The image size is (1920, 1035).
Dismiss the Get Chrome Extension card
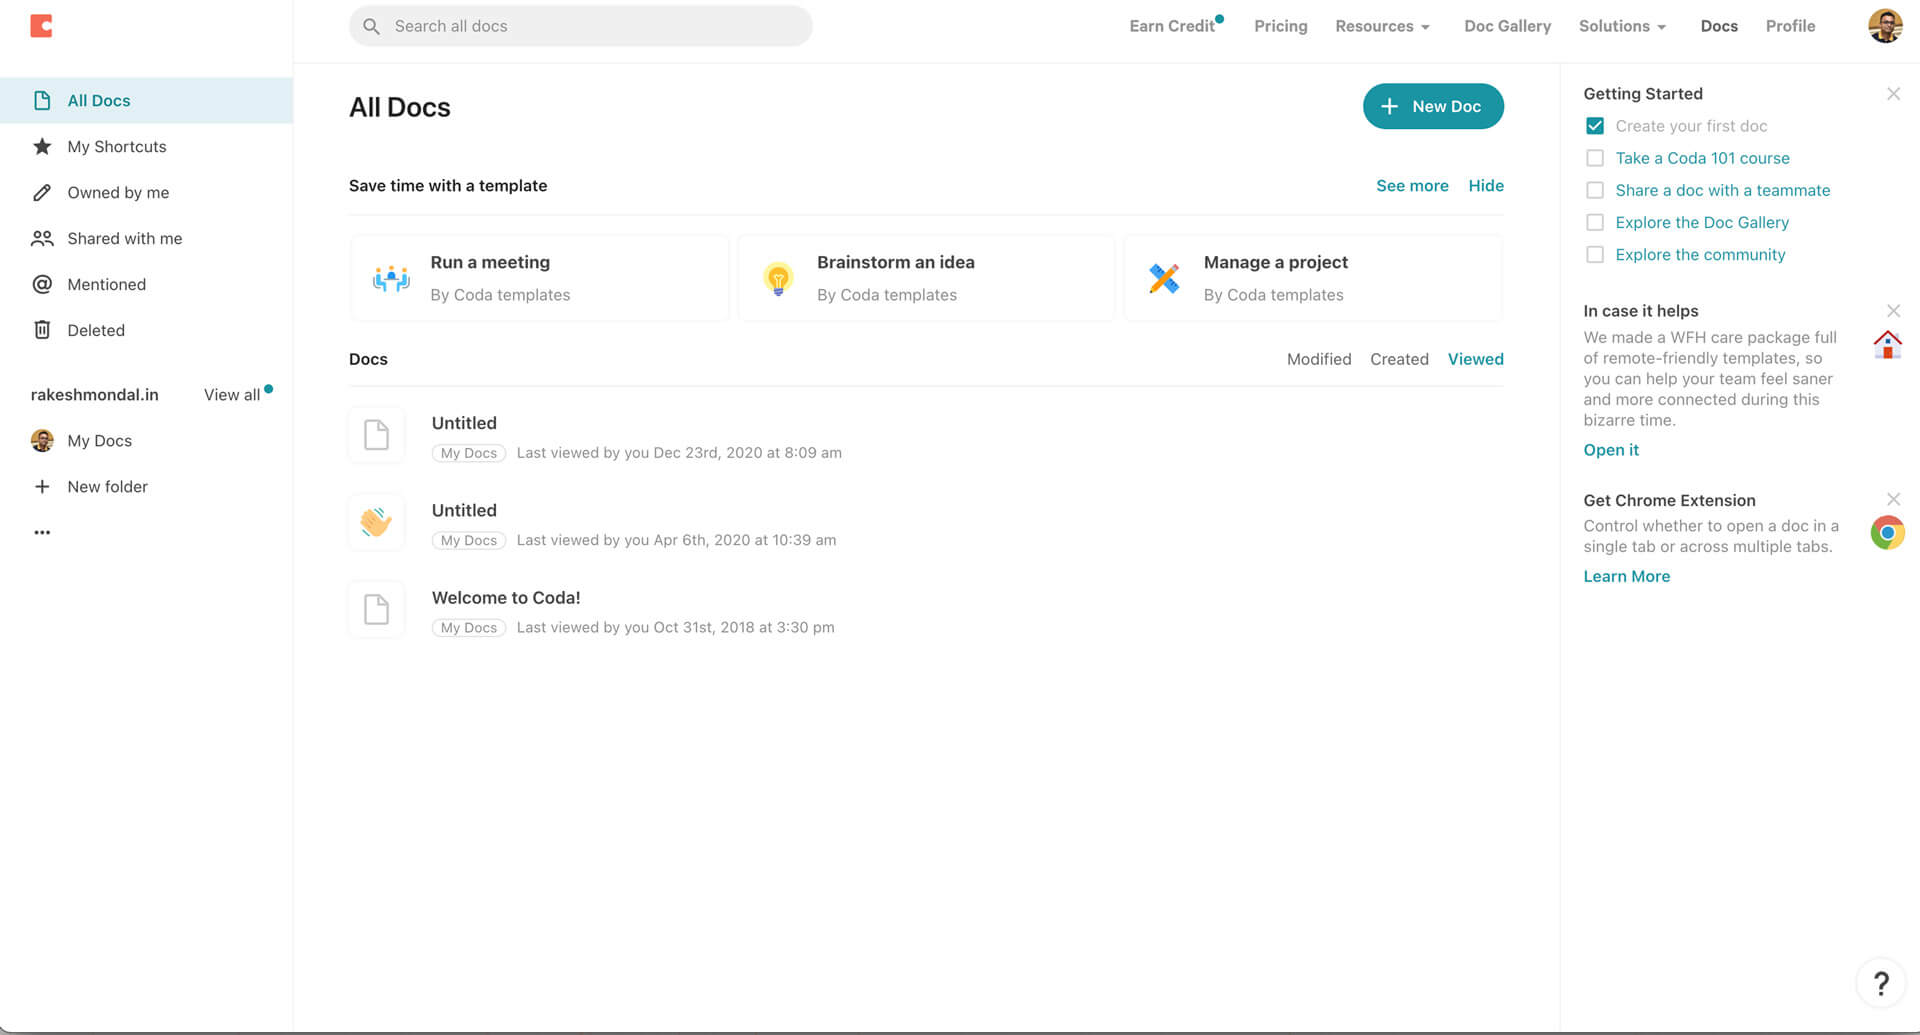pos(1893,499)
